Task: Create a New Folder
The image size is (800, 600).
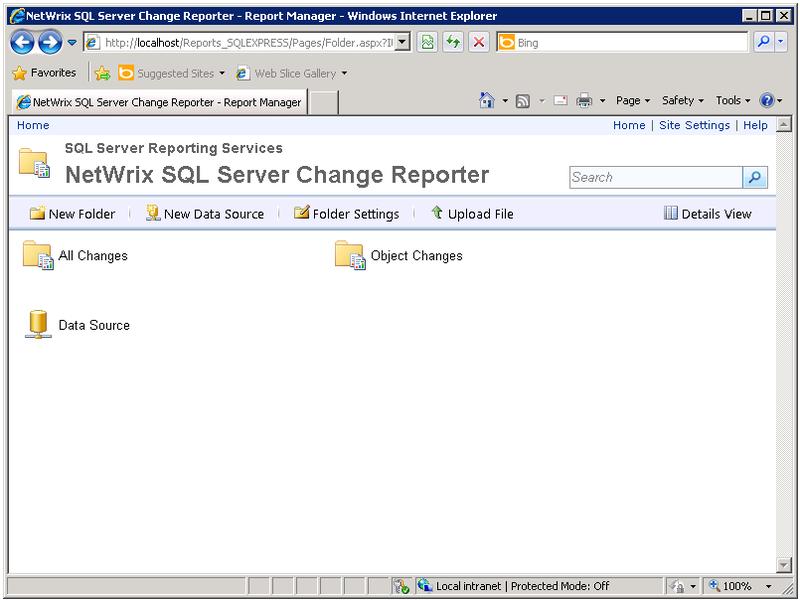Action: tap(72, 214)
